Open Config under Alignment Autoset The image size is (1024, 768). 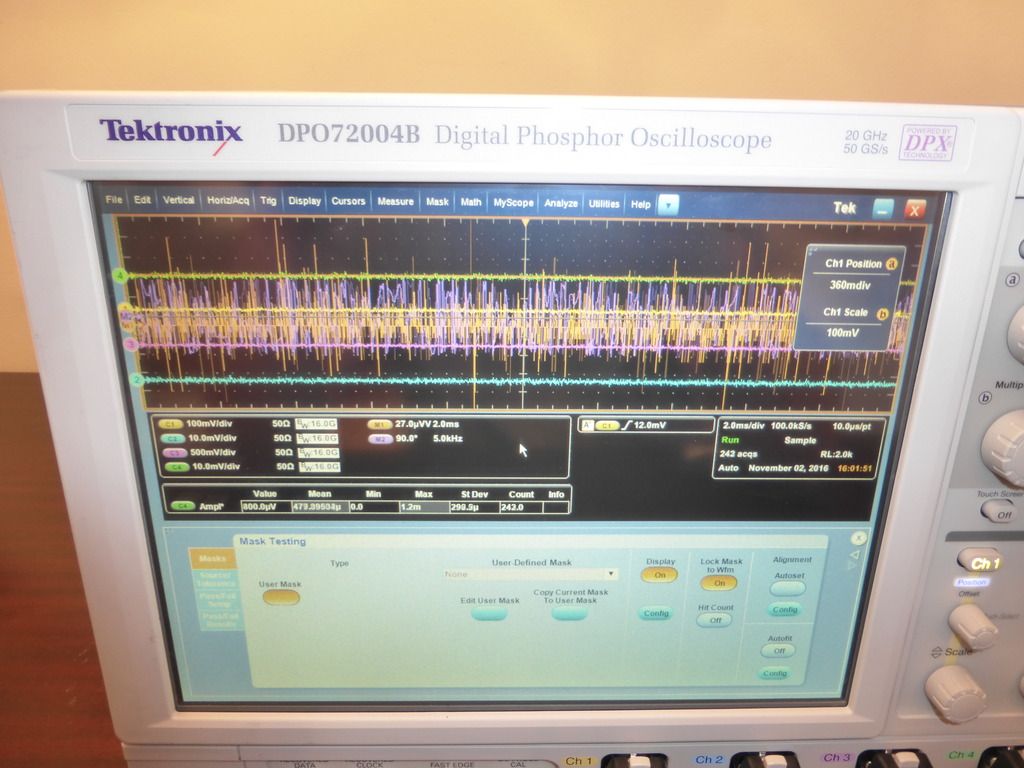(x=785, y=610)
